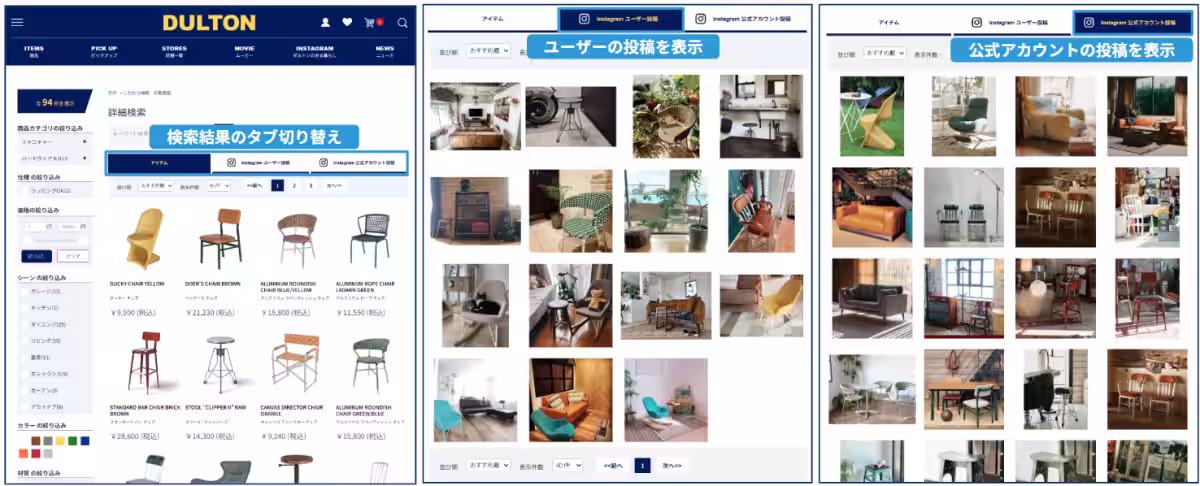Check the キッチン scene filter checkbox
The width and height of the screenshot is (1200, 486).
[x=24, y=307]
